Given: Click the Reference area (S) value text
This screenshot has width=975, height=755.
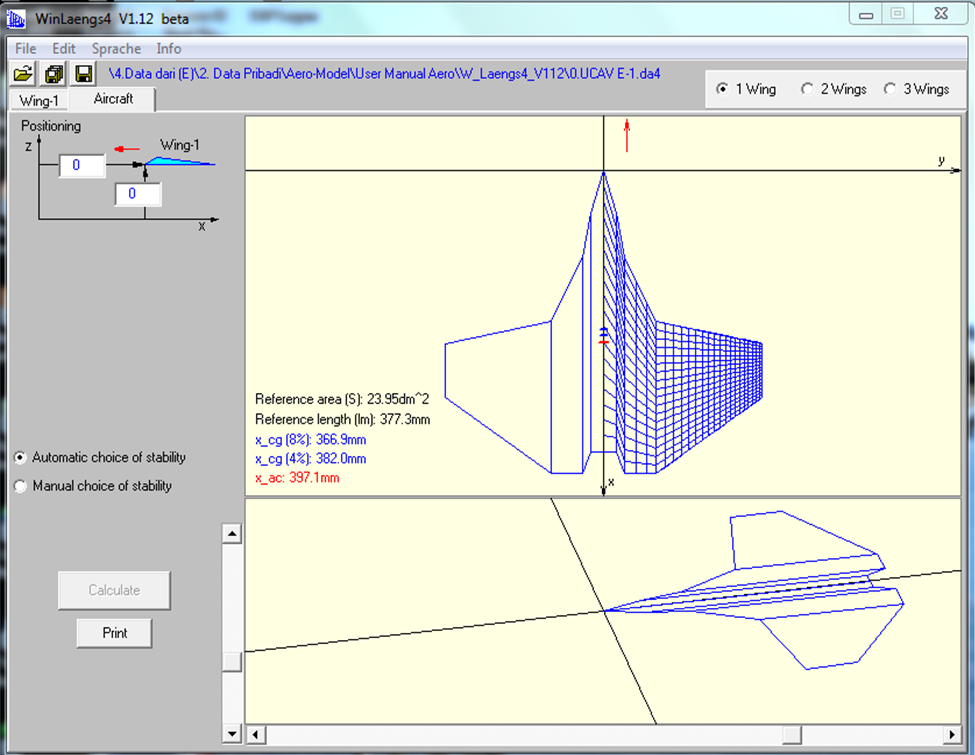Looking at the screenshot, I should click(x=342, y=399).
